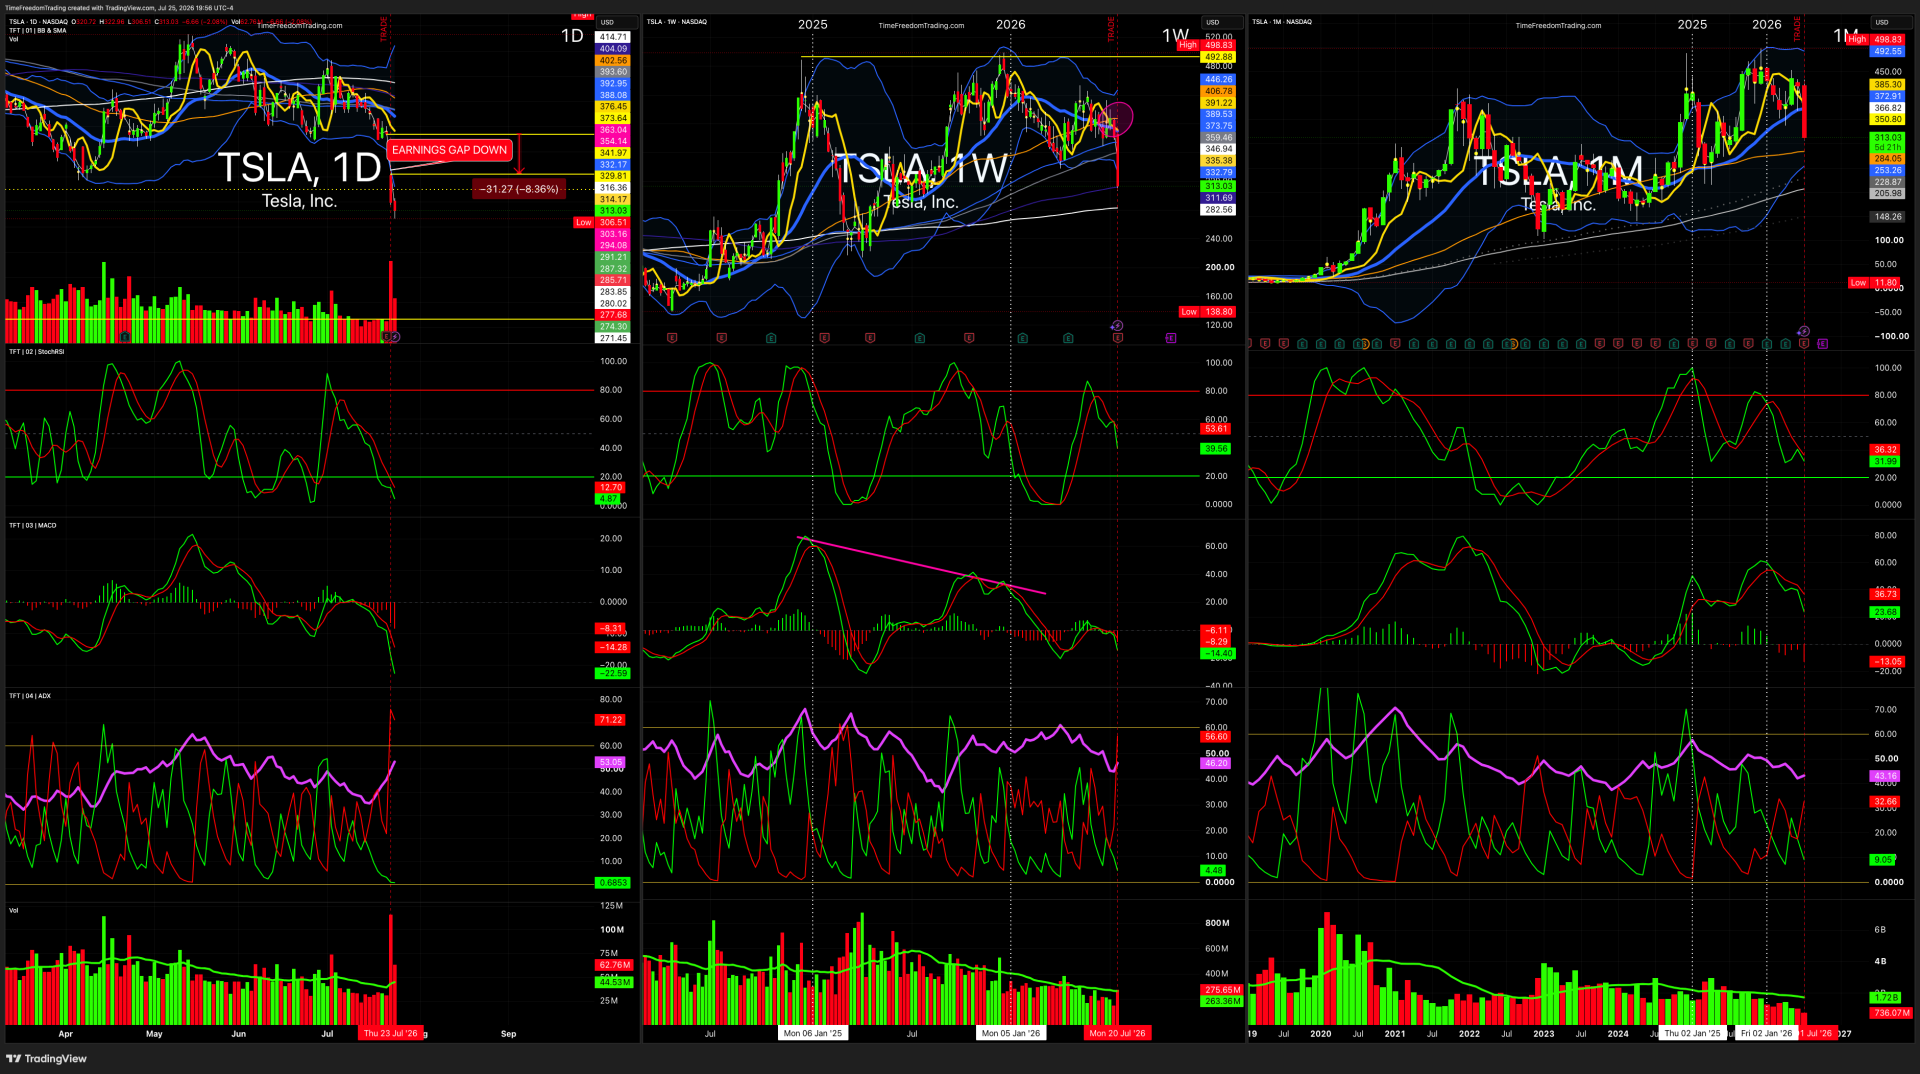The width and height of the screenshot is (1920, 1074).
Task: Click the 446.26 blue price label on 1W scale
Action: 1219,80
